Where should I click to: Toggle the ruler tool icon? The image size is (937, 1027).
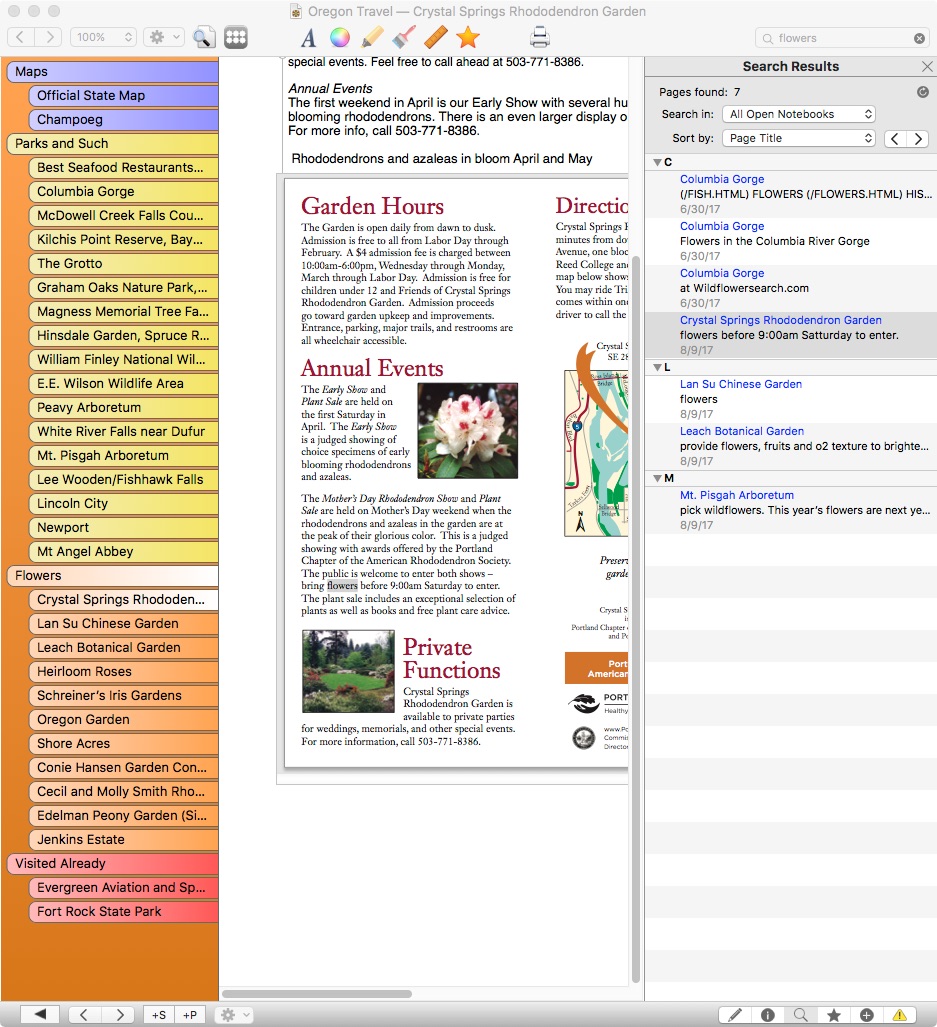pyautogui.click(x=435, y=38)
